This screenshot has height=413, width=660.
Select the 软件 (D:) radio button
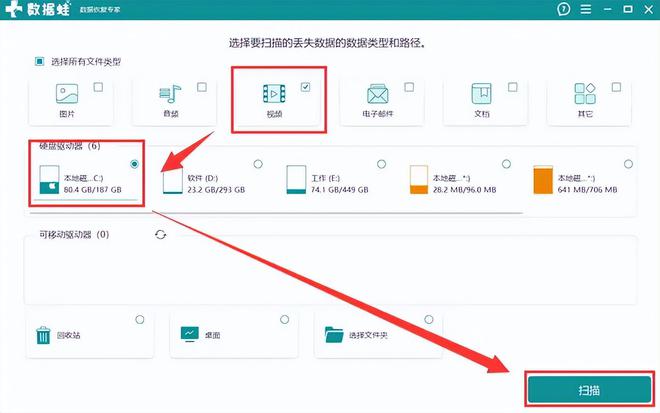pos(258,164)
